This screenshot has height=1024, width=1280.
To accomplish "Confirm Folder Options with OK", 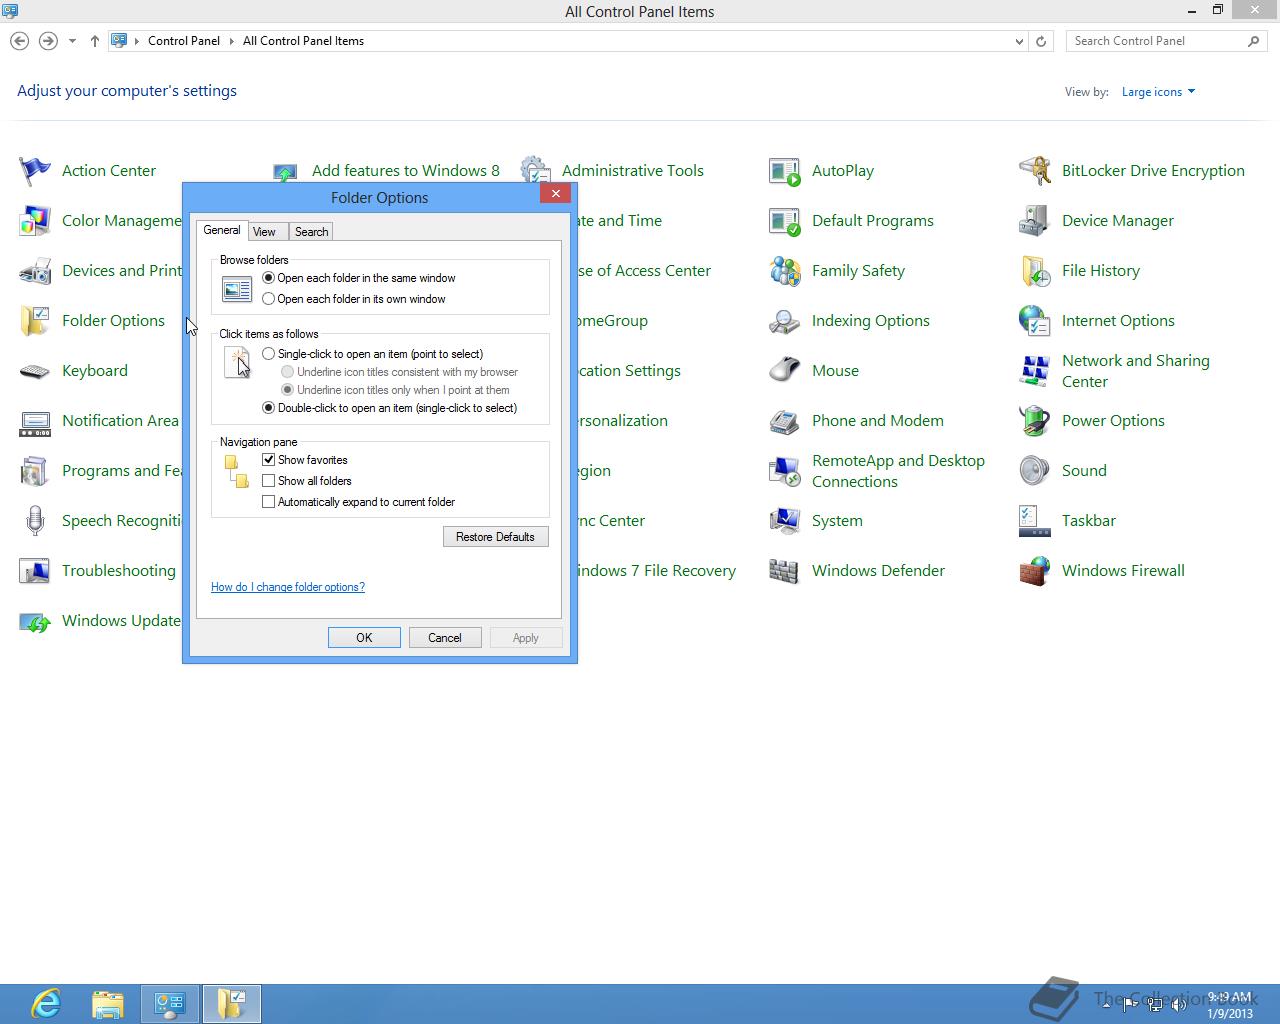I will [x=364, y=638].
